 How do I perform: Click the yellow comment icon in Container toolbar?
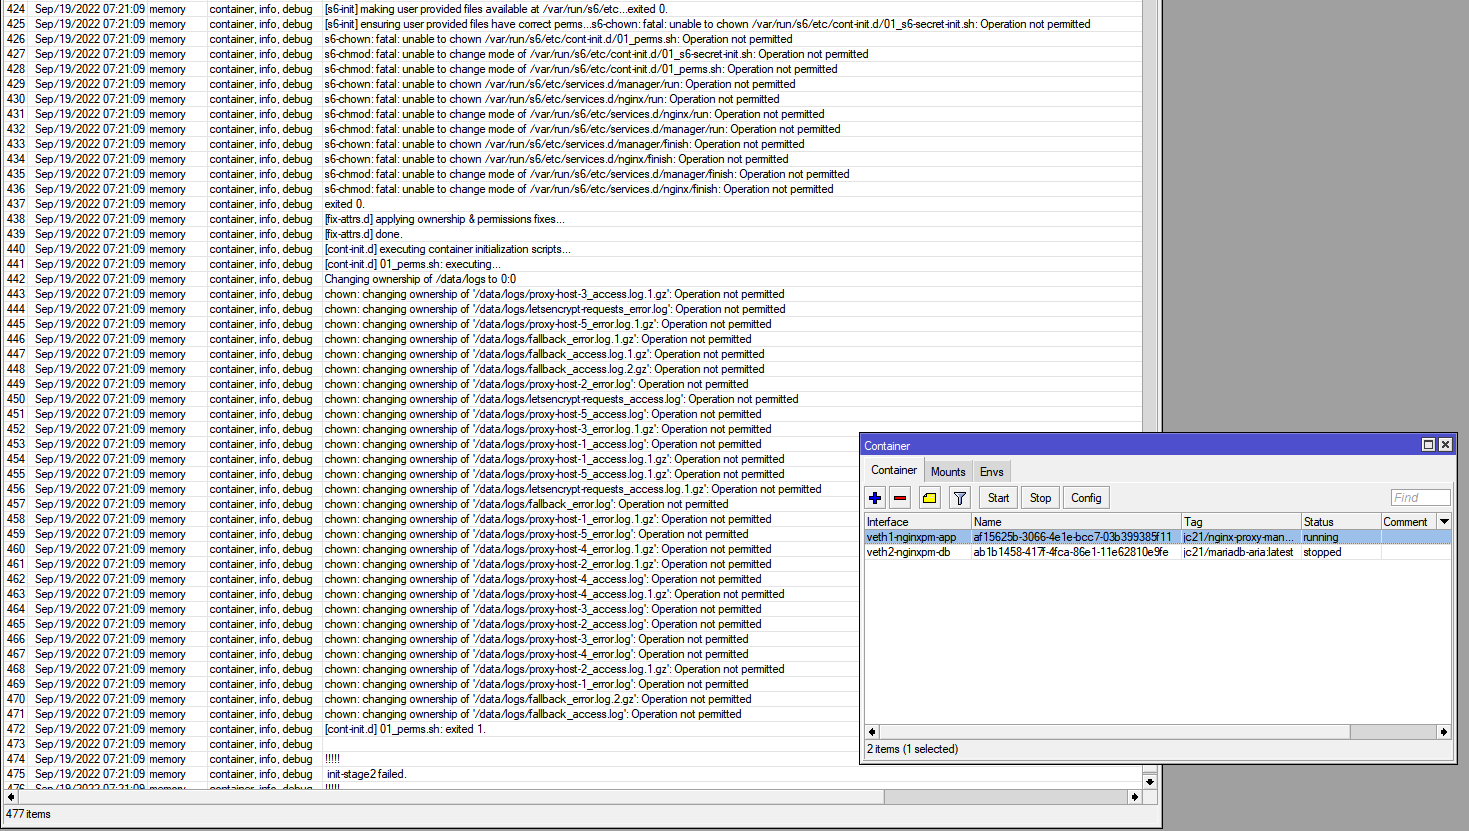pos(930,498)
